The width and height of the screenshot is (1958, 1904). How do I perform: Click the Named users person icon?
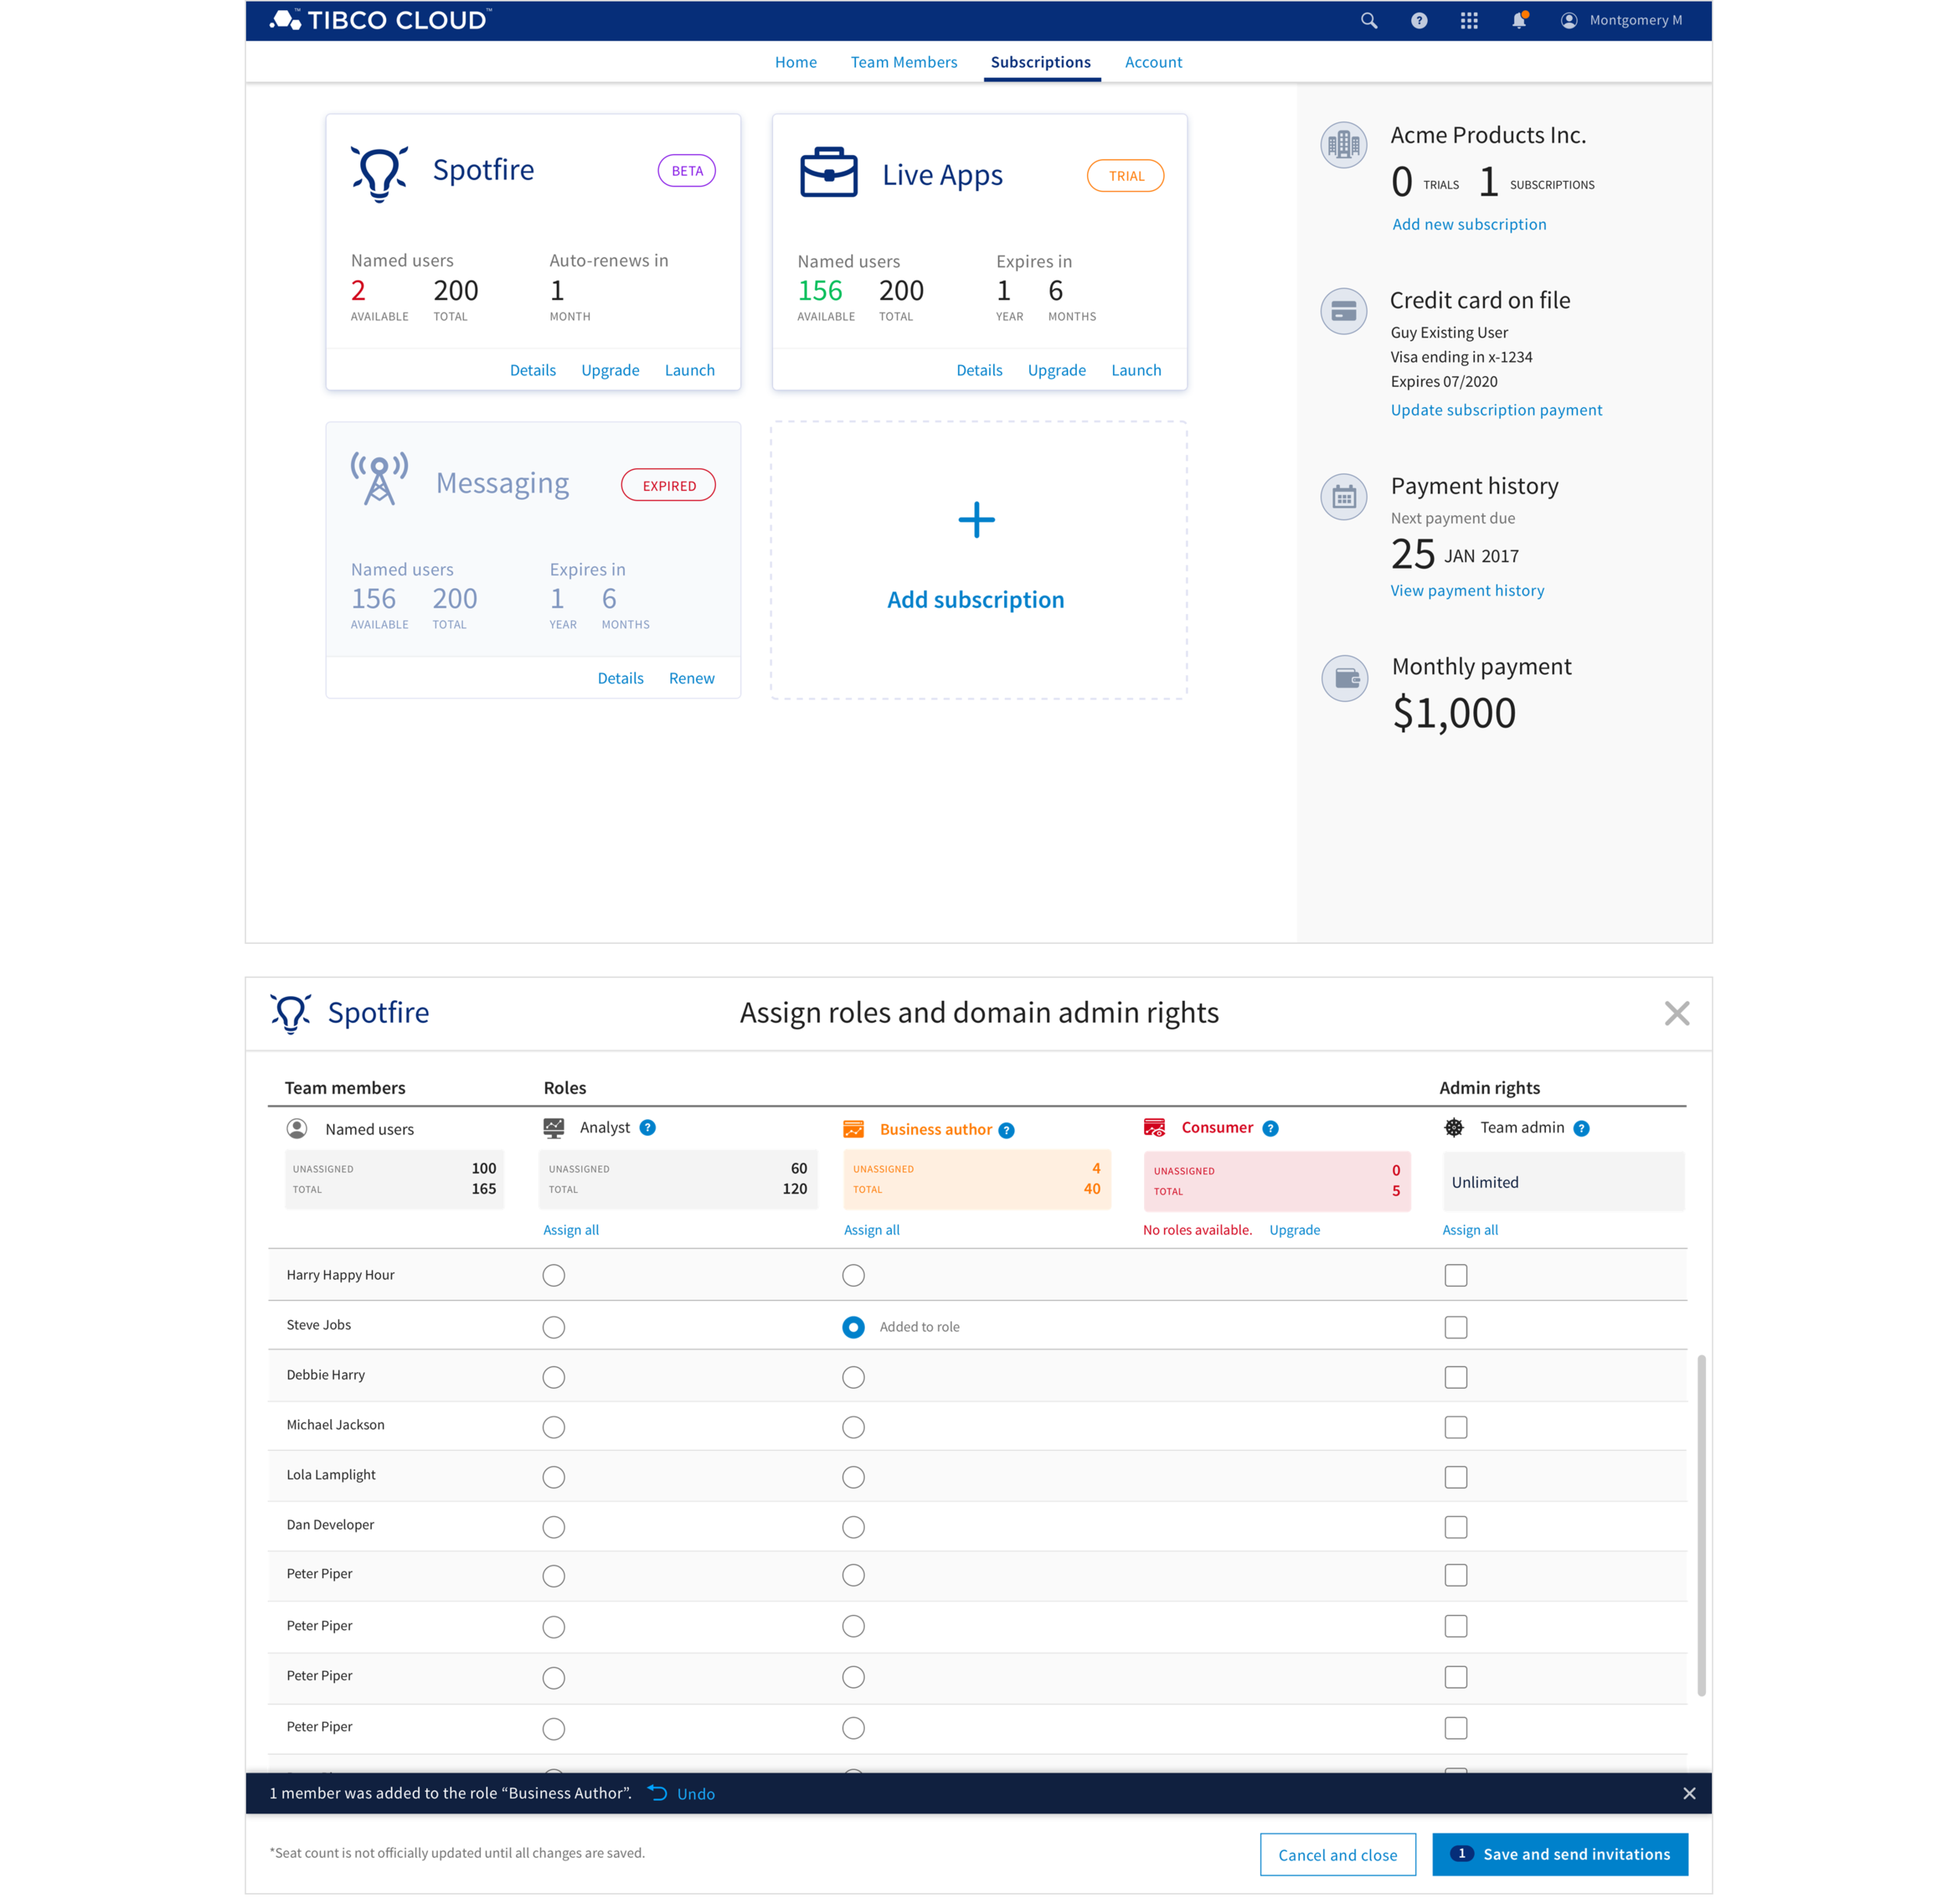[x=297, y=1128]
